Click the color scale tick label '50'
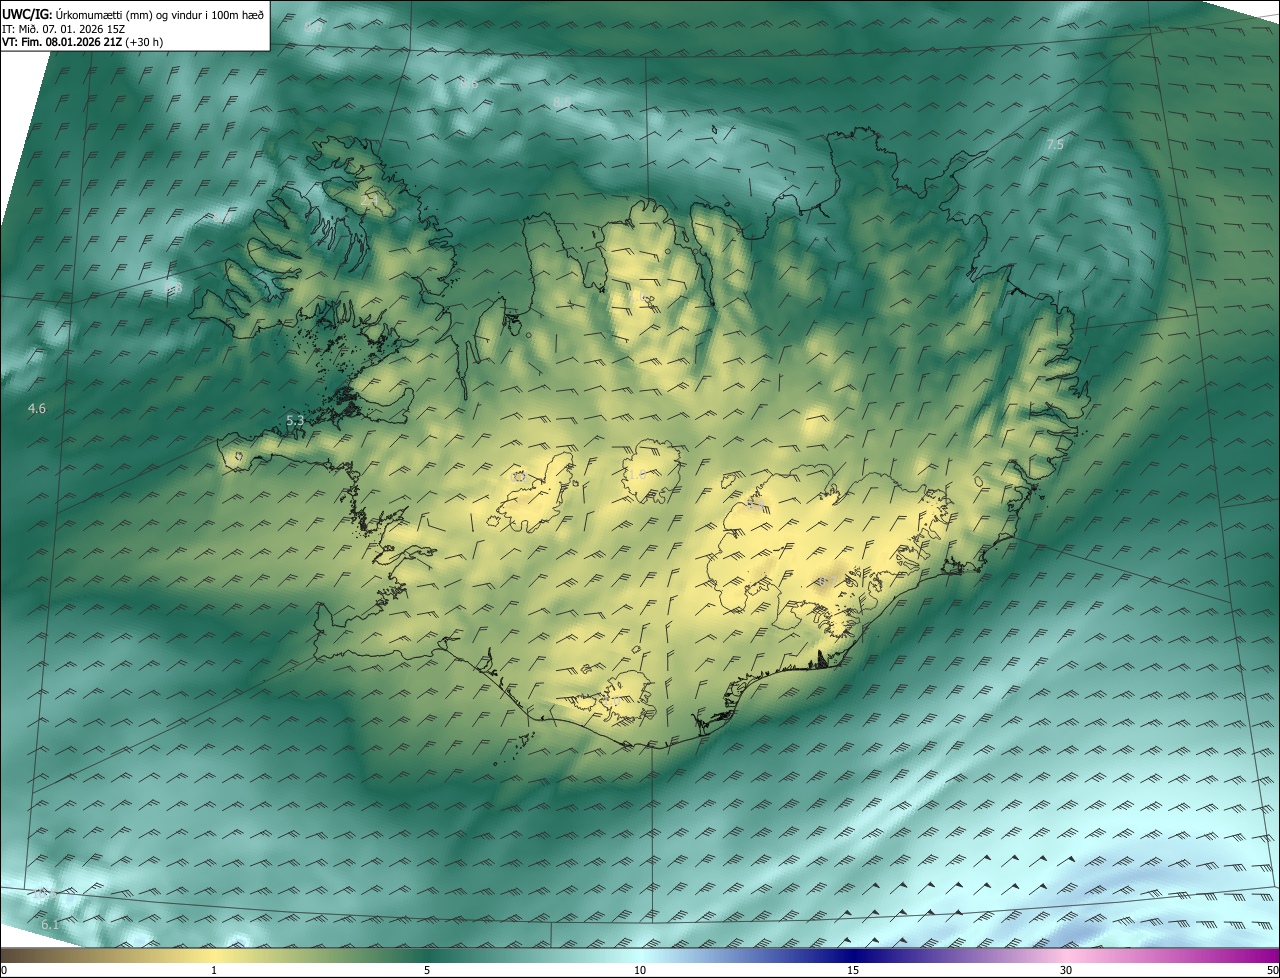 click(1272, 970)
